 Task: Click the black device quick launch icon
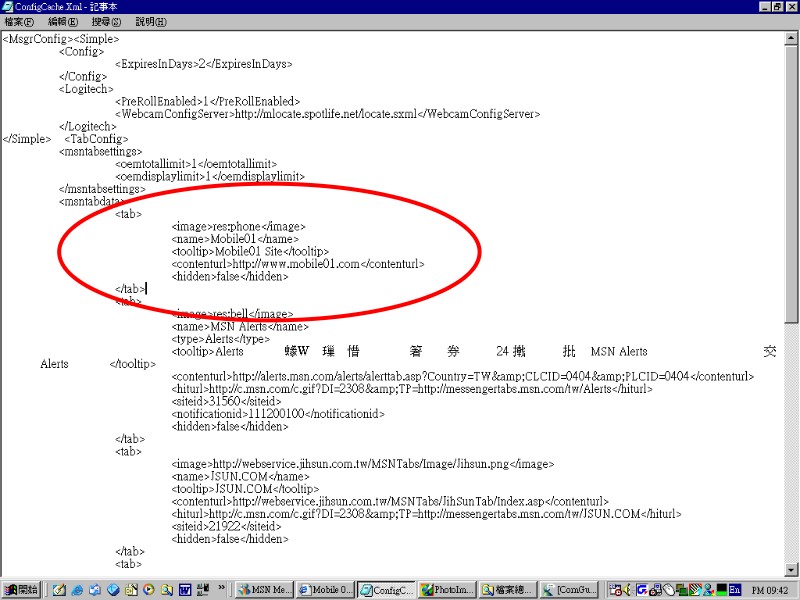tap(203, 590)
